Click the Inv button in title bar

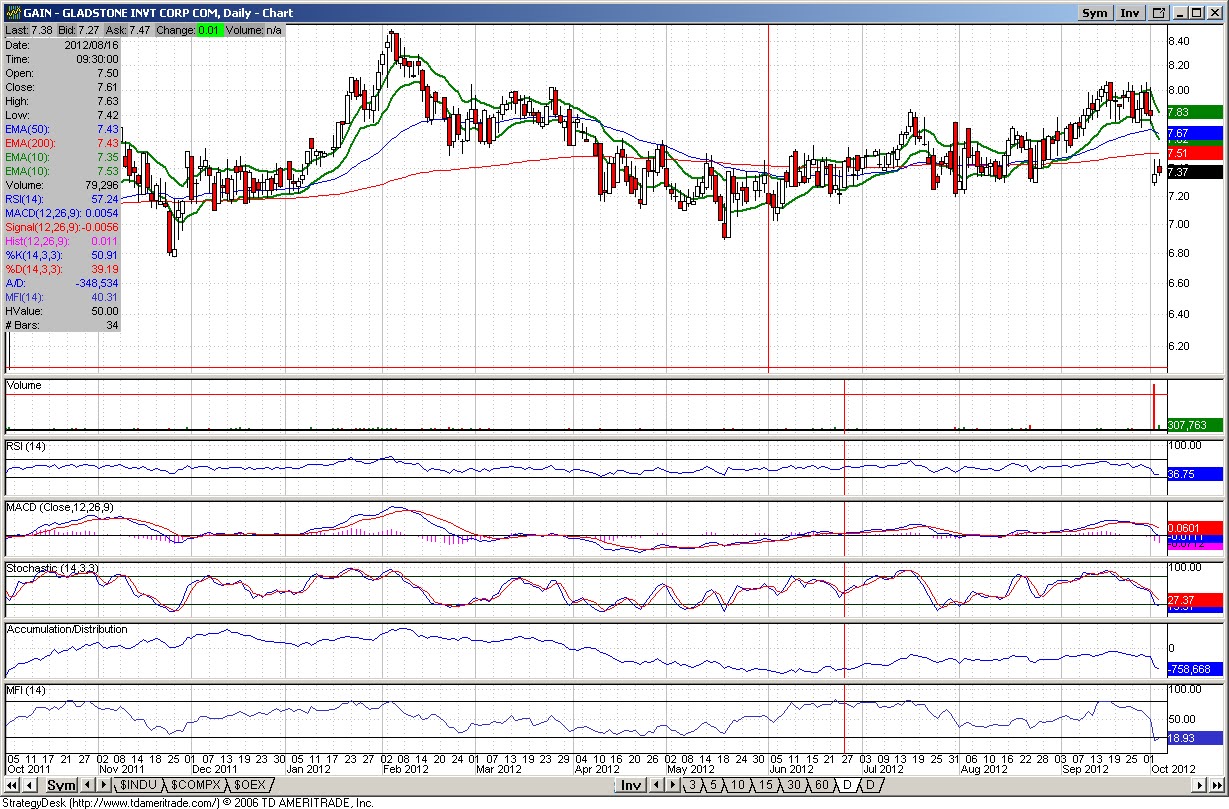(1130, 13)
